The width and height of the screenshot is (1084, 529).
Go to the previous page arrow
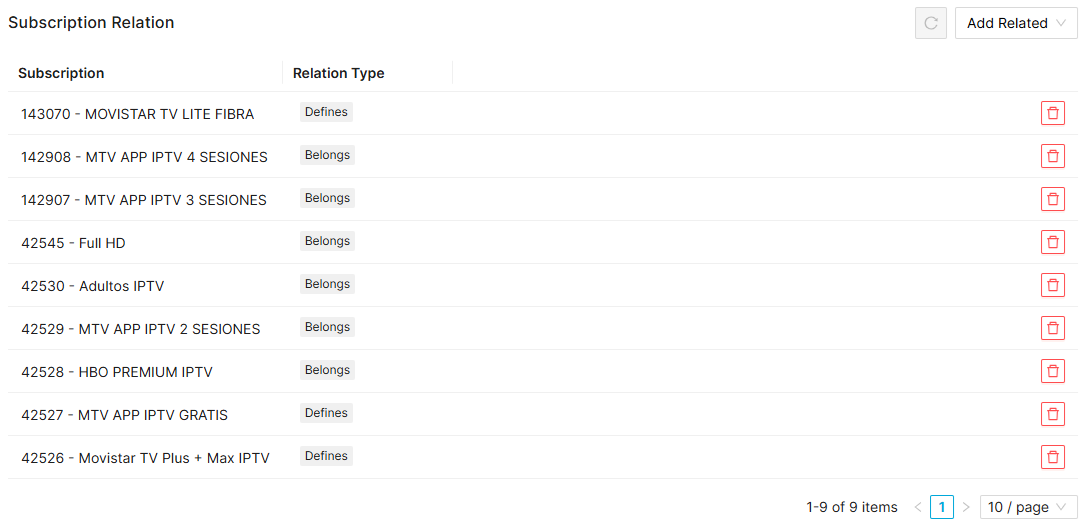(918, 507)
